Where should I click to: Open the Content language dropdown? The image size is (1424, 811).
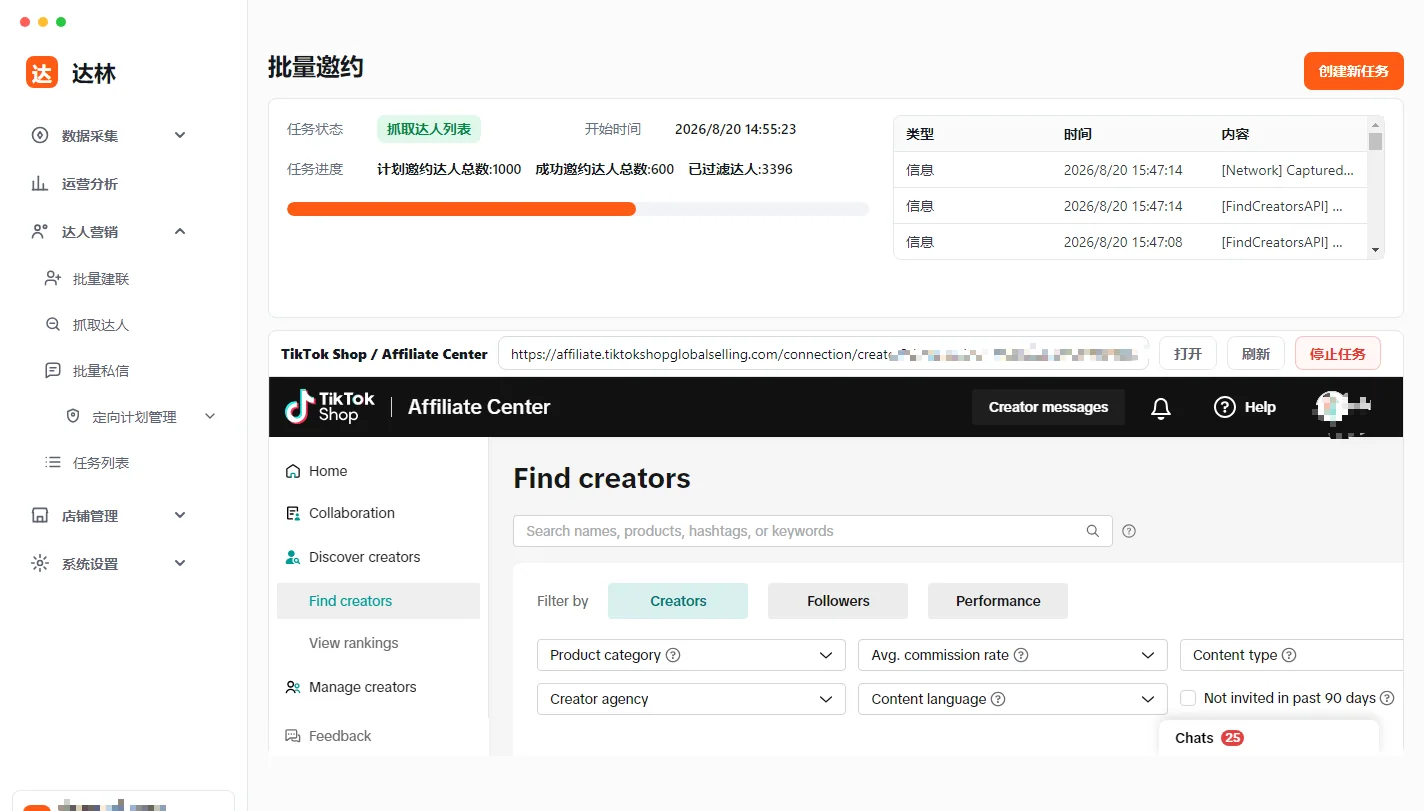(x=1013, y=699)
